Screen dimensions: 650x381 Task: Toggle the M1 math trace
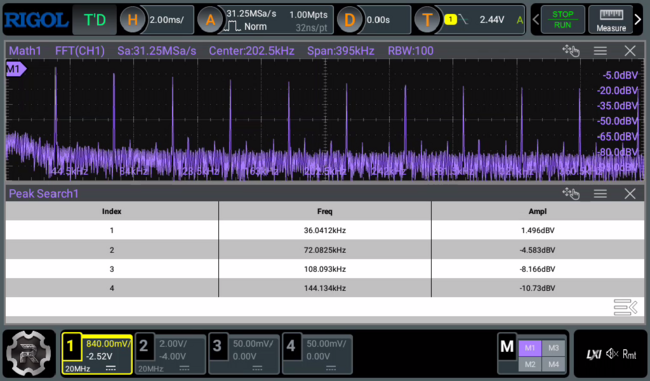click(530, 348)
